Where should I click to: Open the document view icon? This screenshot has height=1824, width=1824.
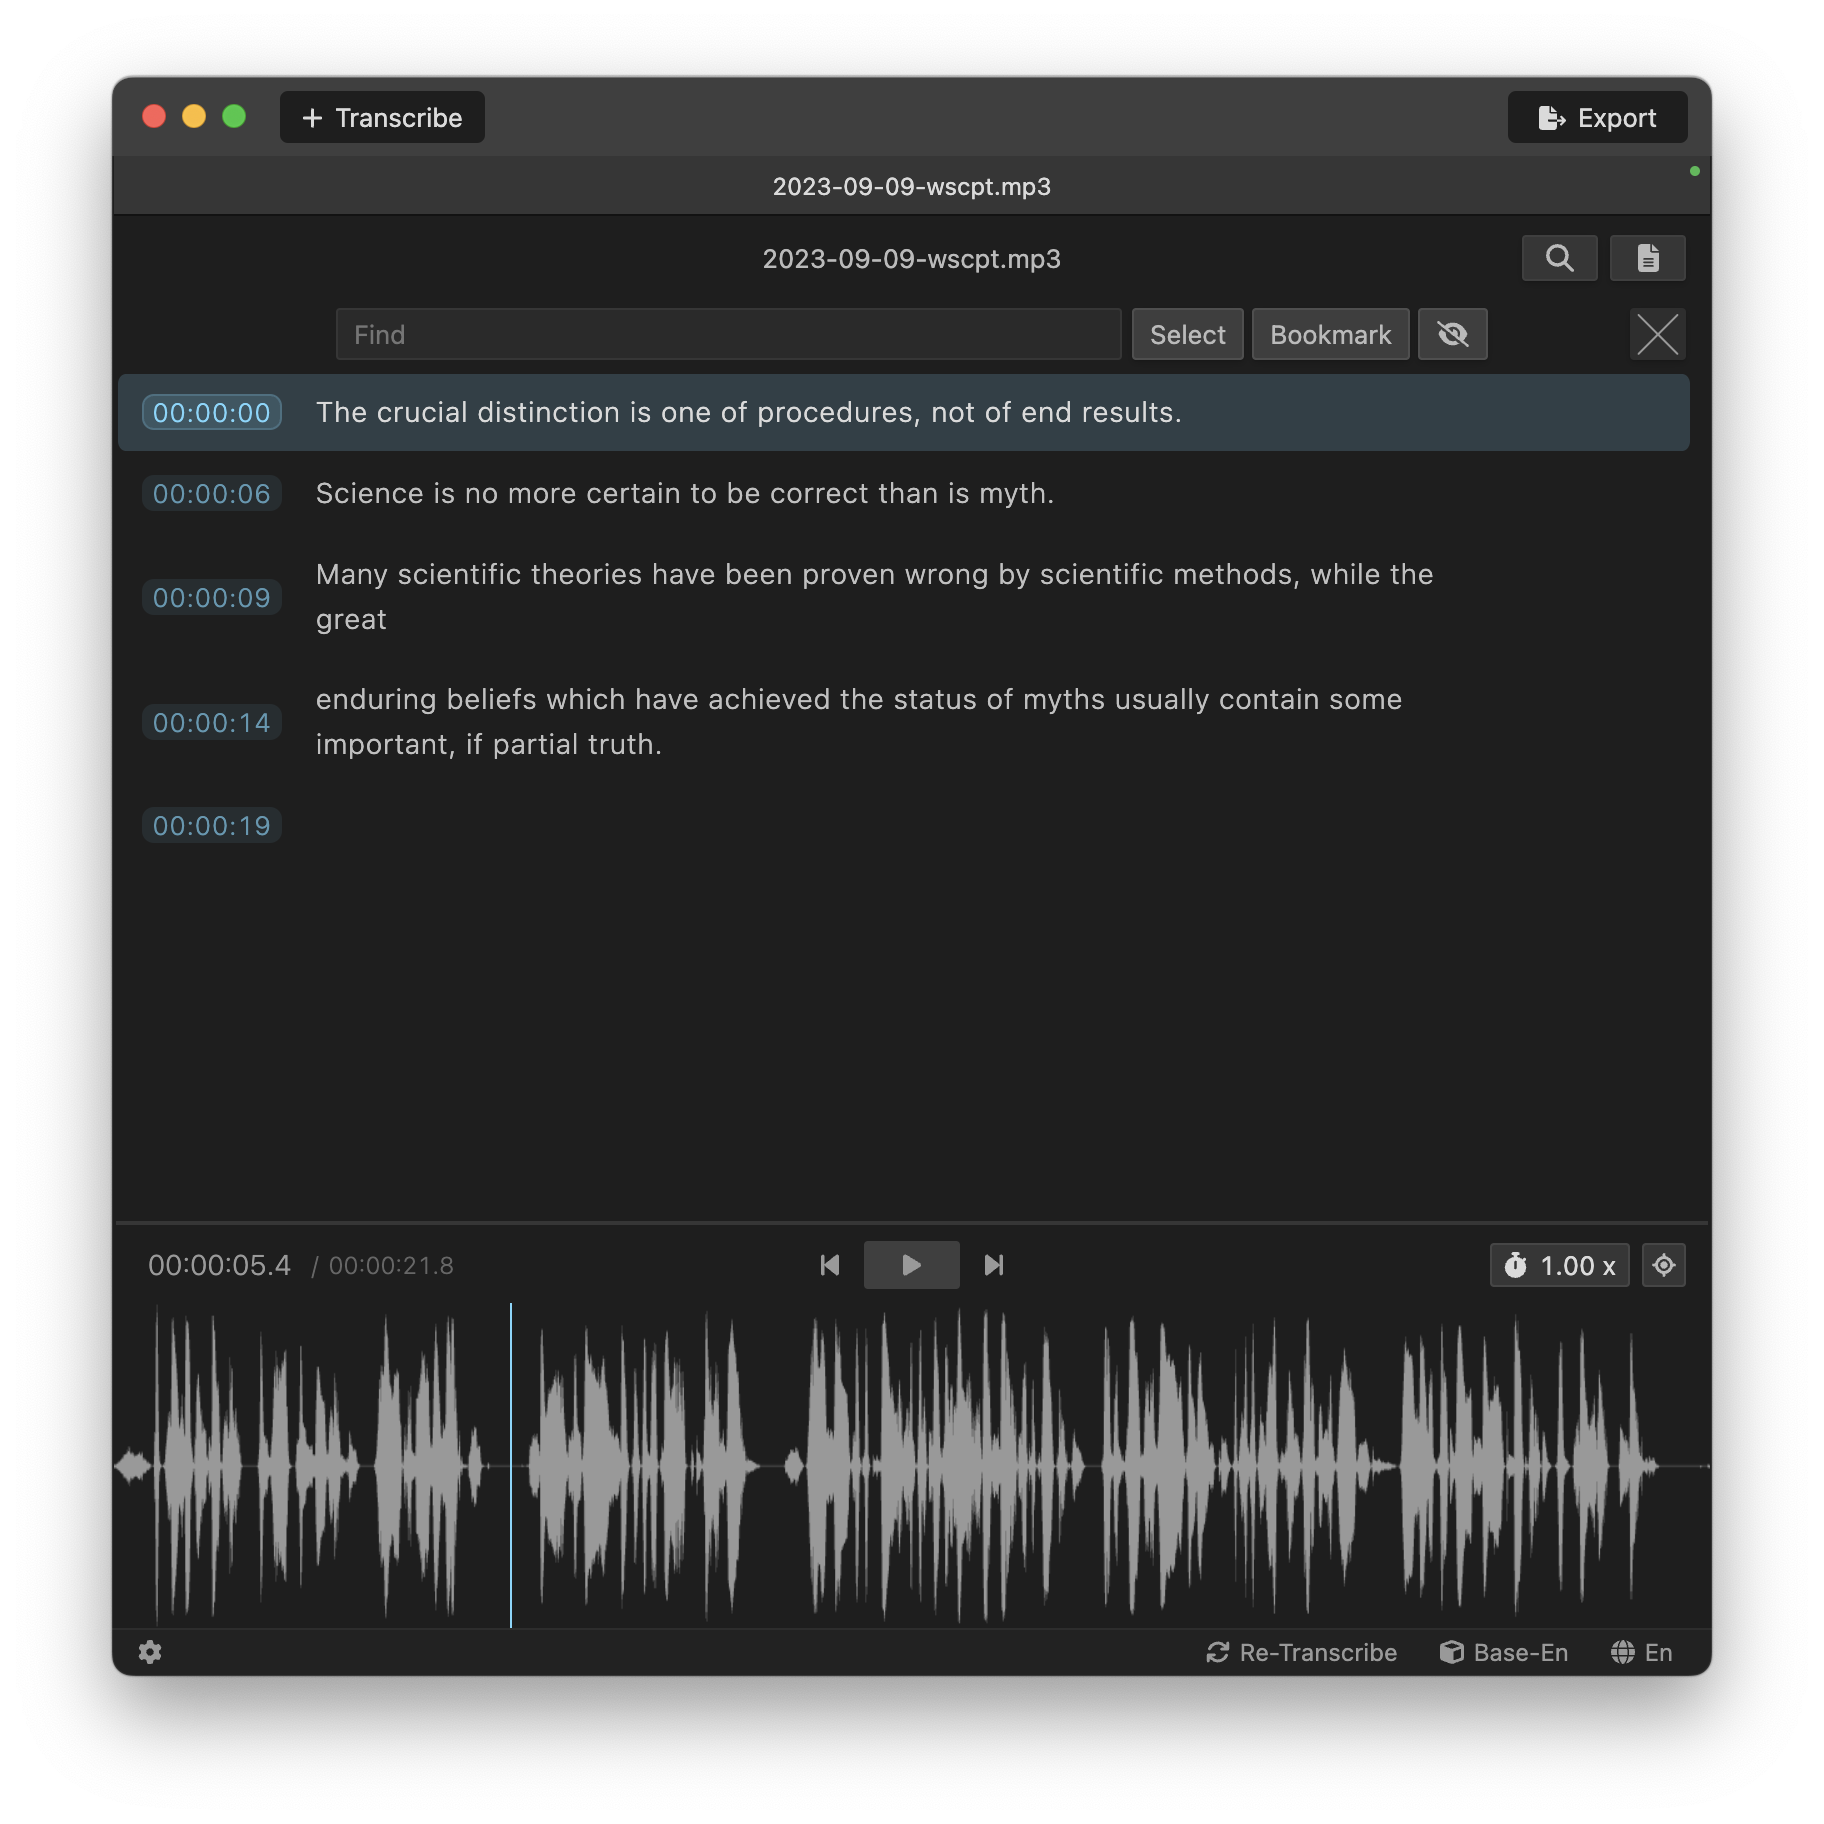[x=1647, y=259]
